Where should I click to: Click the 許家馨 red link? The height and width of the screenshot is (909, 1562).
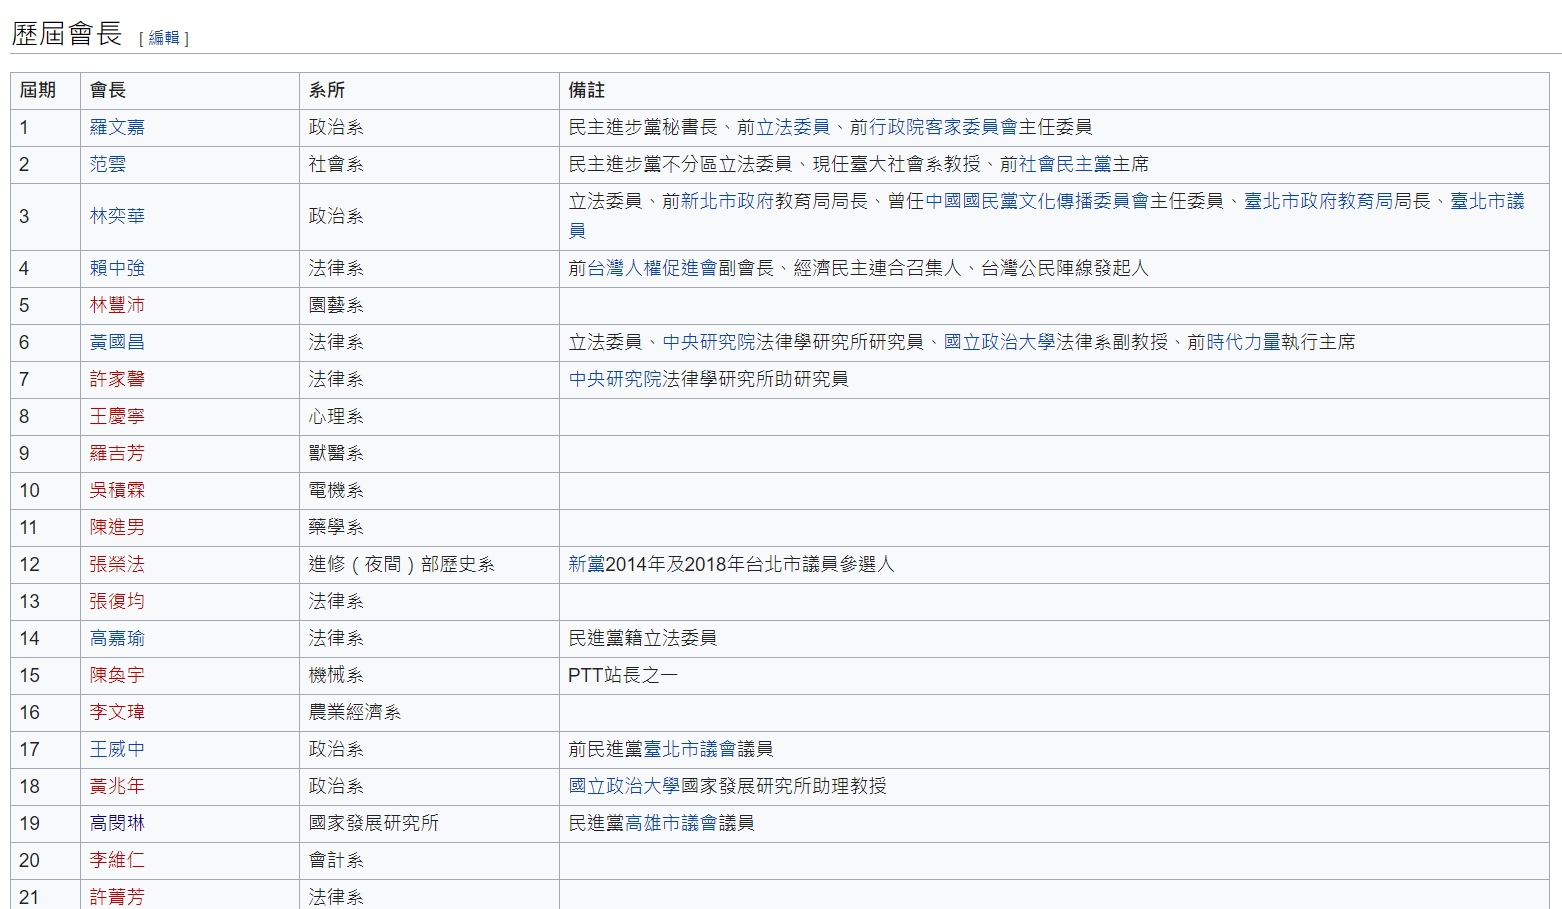[x=117, y=379]
